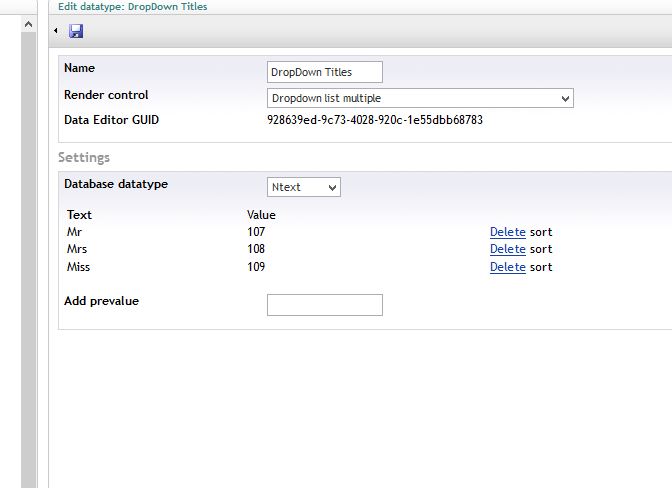Click the value 107 in the list
The image size is (672, 488).
pos(256,232)
